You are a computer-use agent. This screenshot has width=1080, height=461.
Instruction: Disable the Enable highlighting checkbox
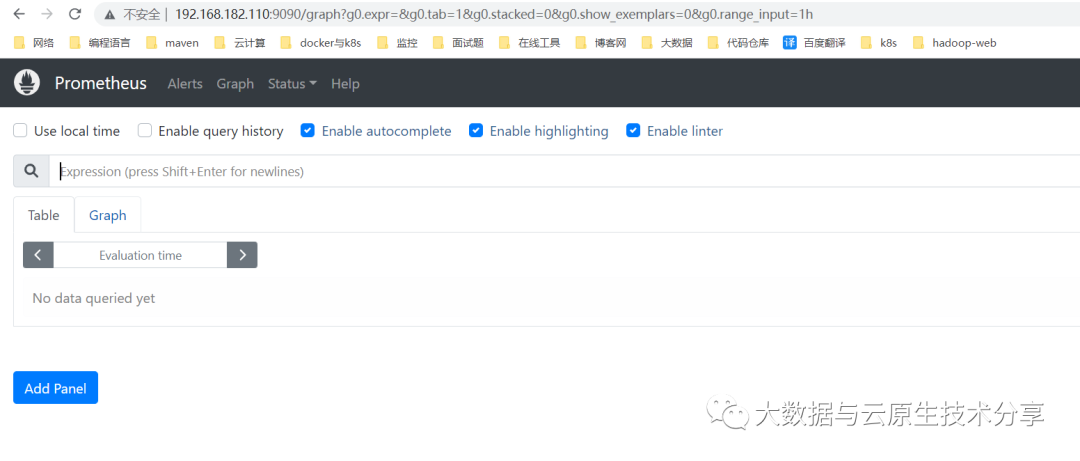tap(476, 131)
